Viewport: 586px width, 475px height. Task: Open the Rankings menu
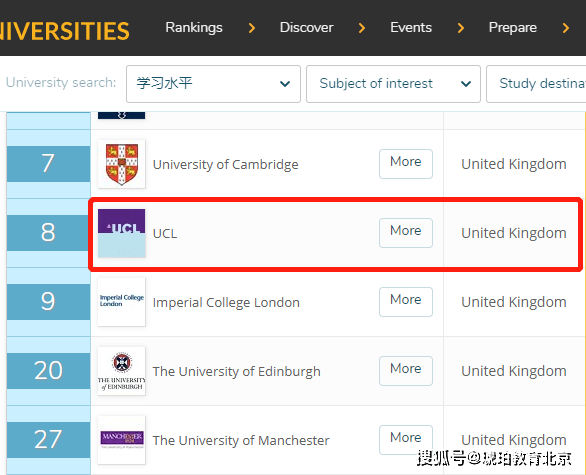coord(194,28)
